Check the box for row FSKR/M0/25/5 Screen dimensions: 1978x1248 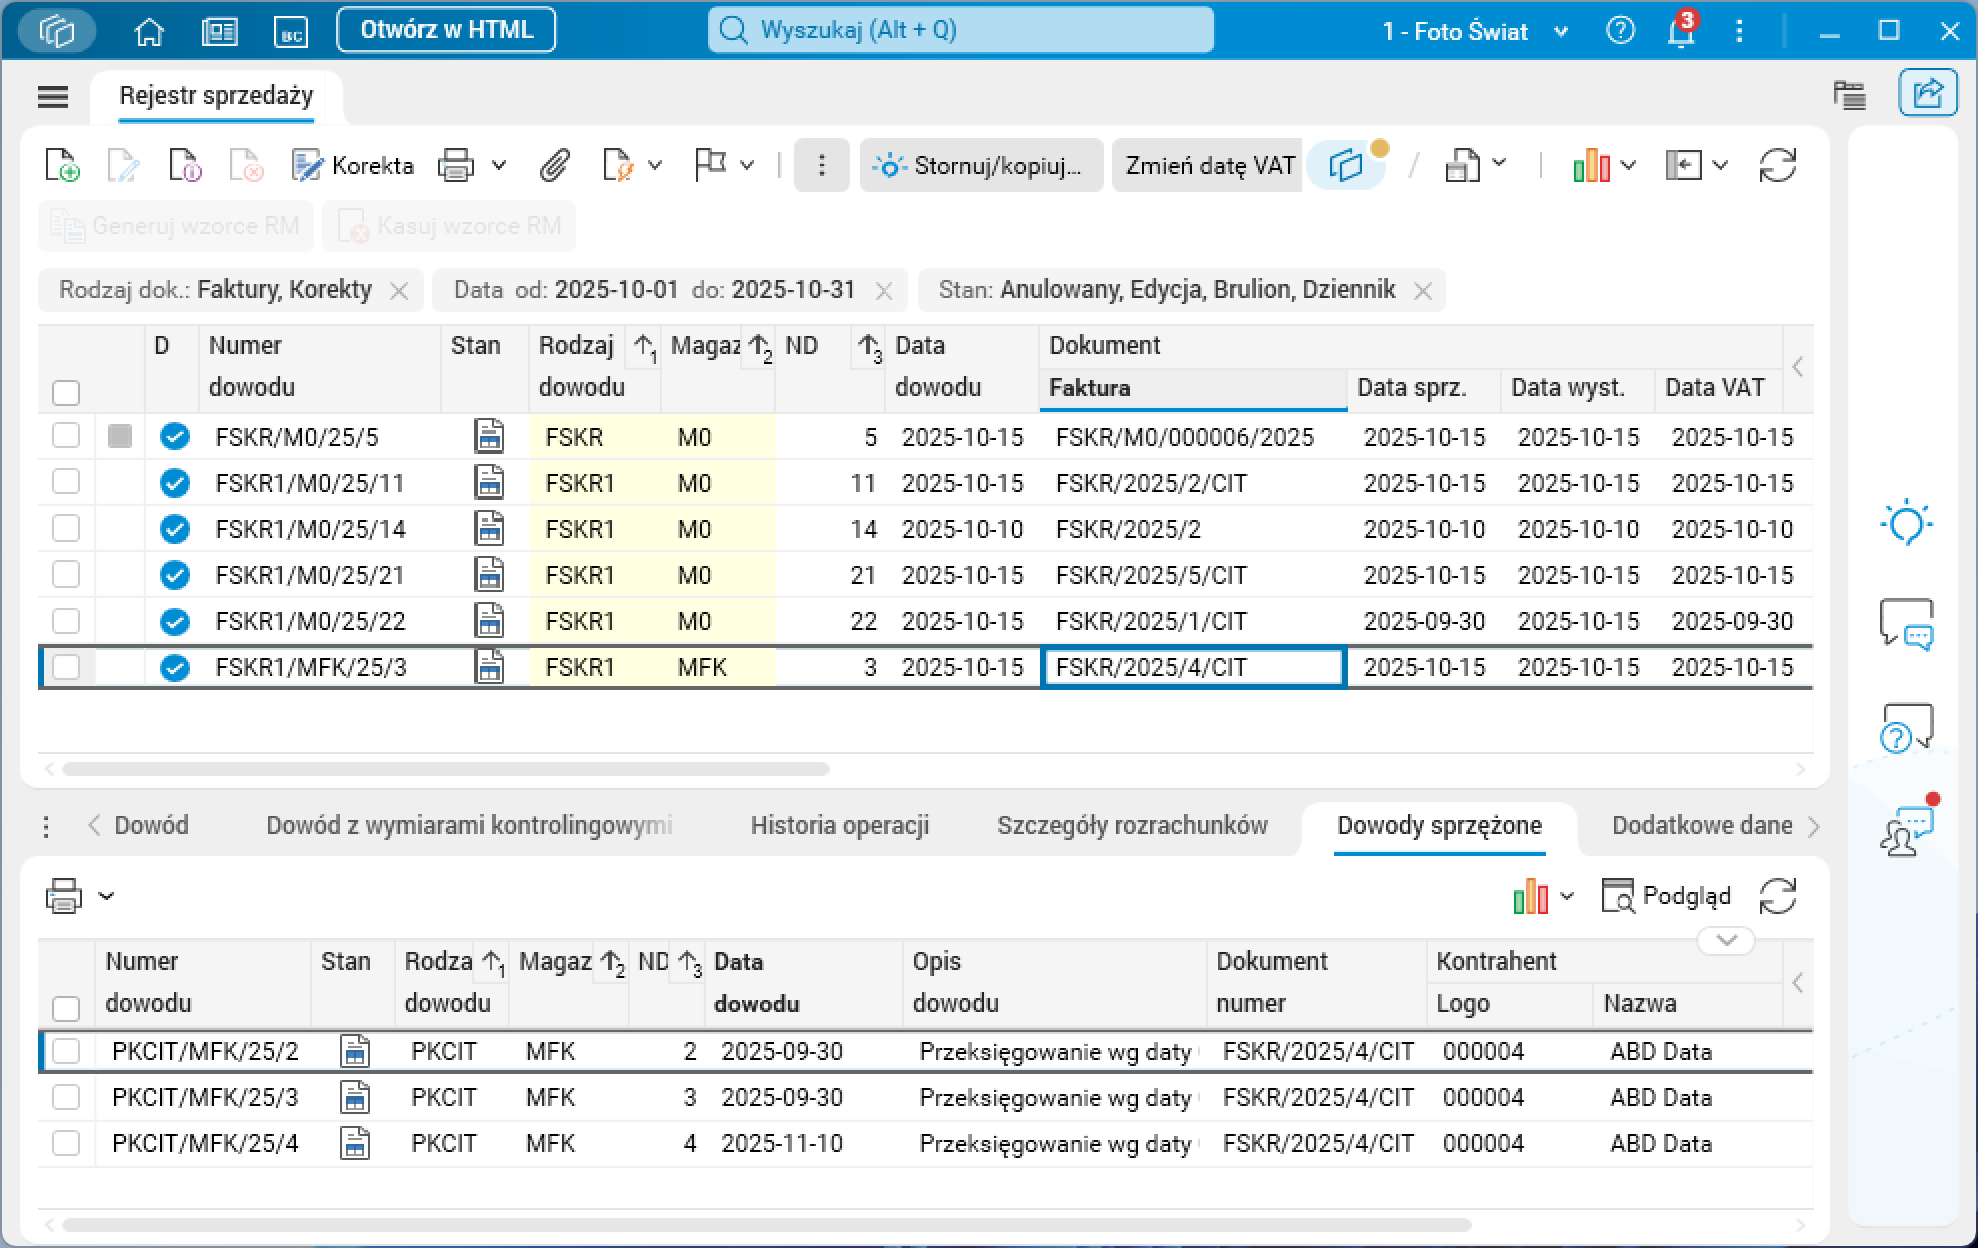pos(66,436)
